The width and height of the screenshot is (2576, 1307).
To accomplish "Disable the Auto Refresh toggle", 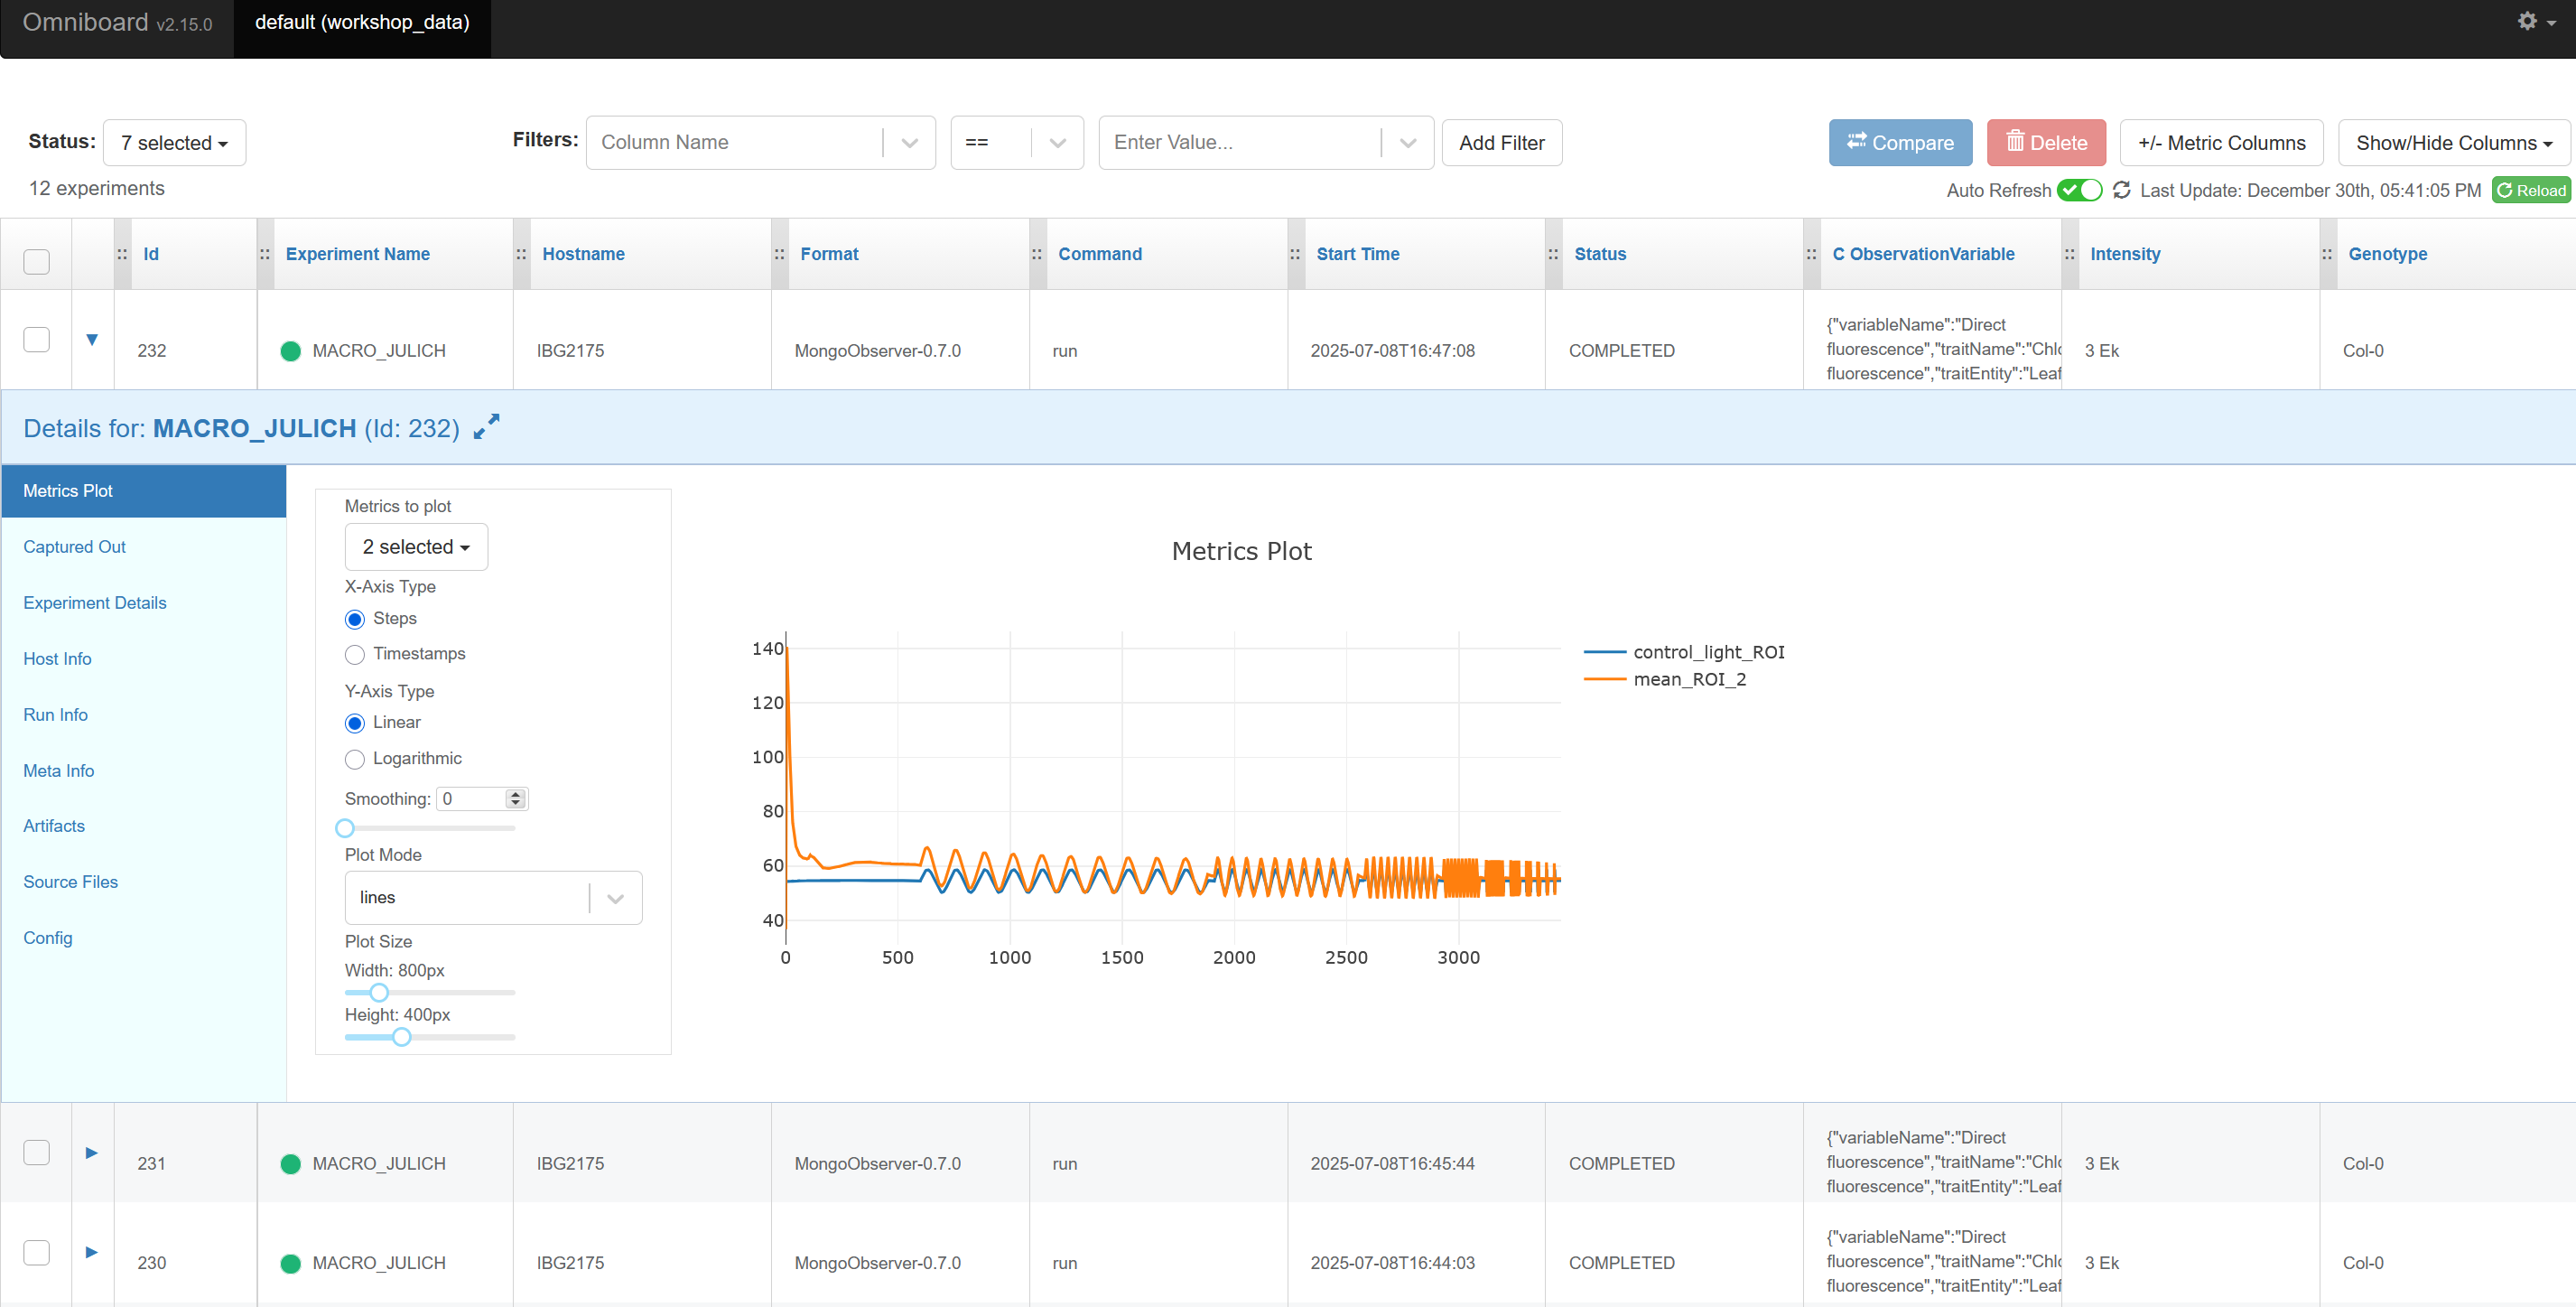I will [2079, 190].
